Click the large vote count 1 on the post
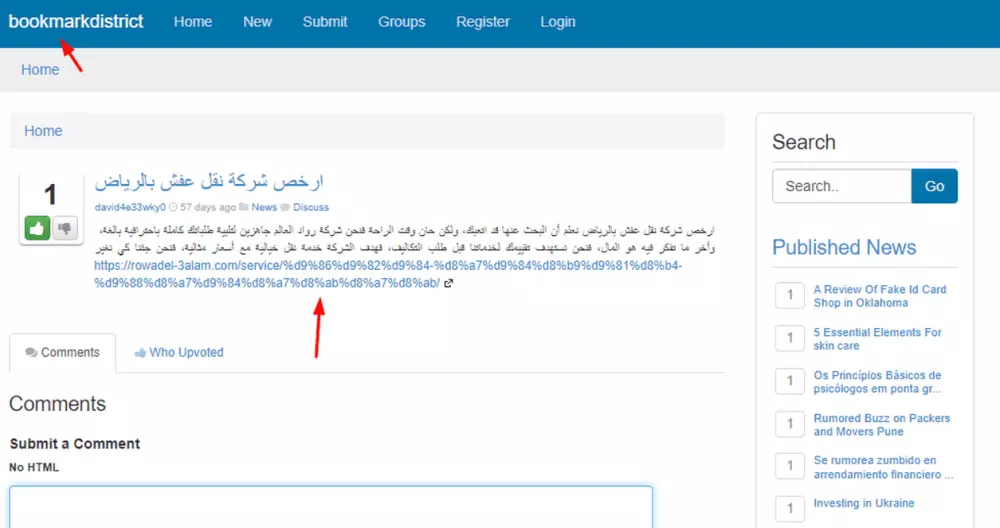Image resolution: width=1000 pixels, height=528 pixels. coord(50,194)
